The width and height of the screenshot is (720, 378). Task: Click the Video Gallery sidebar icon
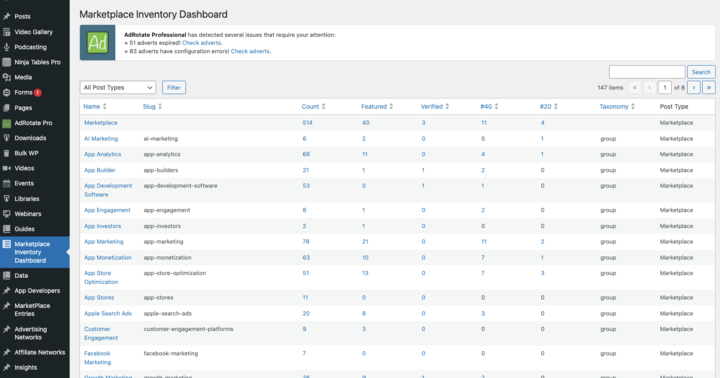(x=6, y=32)
